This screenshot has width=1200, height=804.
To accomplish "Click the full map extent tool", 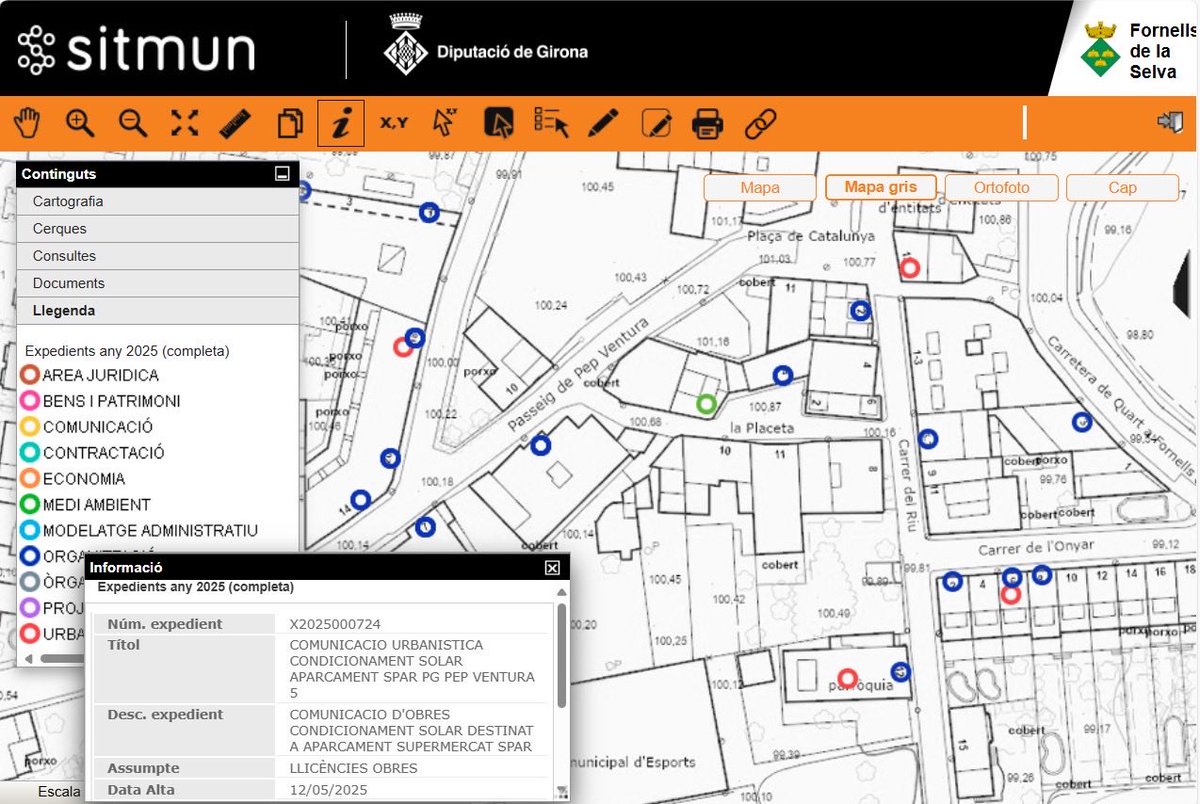I will pos(184,123).
